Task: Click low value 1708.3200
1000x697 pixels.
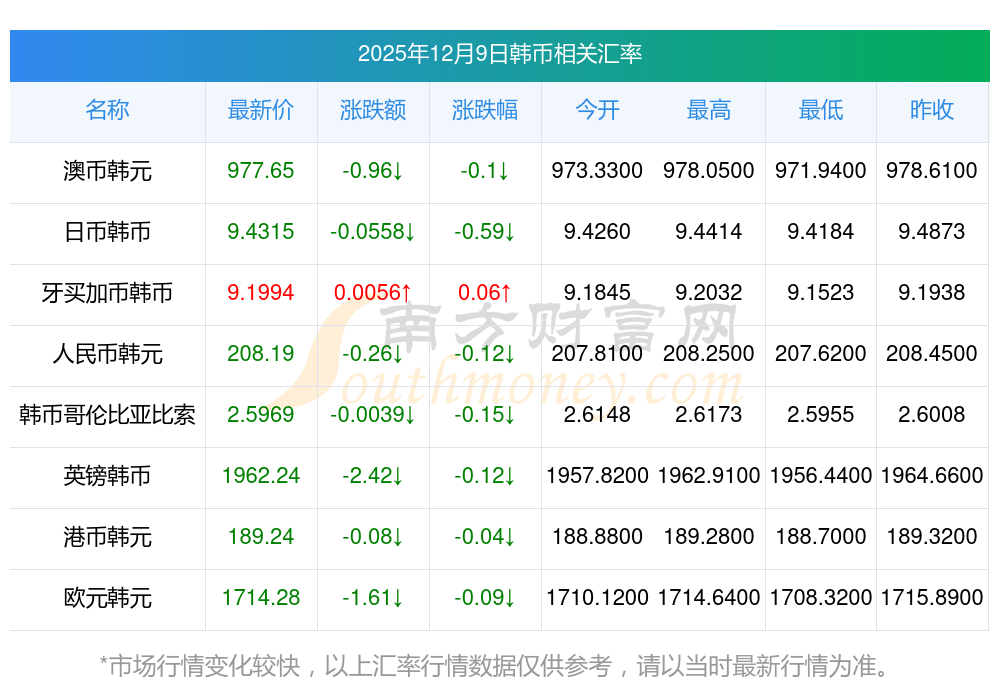Action: pos(821,598)
